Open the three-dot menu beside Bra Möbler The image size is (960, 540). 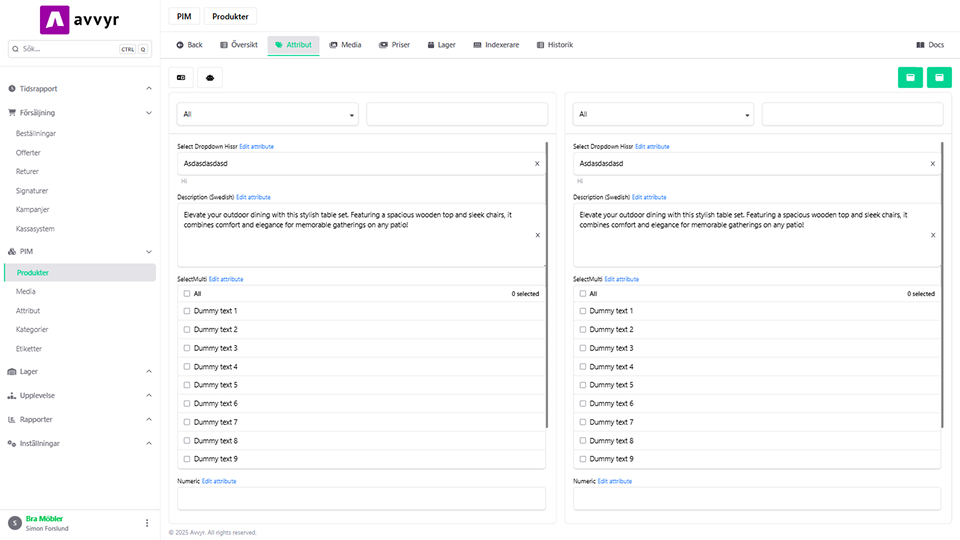tap(147, 523)
